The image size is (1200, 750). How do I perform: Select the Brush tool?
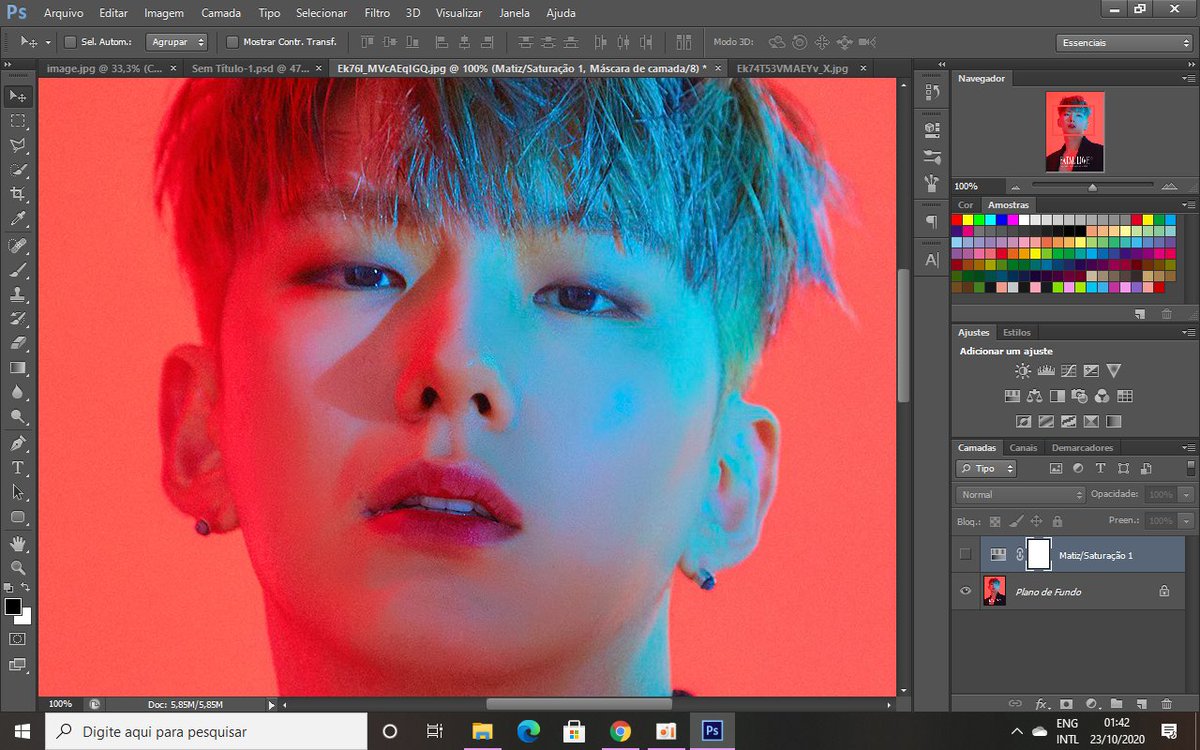[18, 270]
